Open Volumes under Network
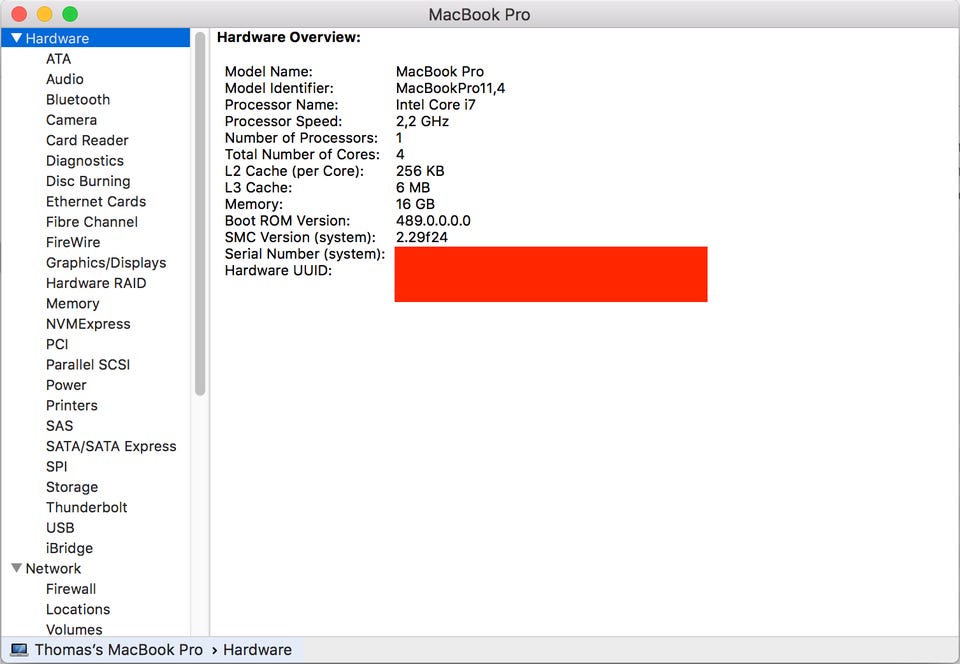 coord(74,629)
